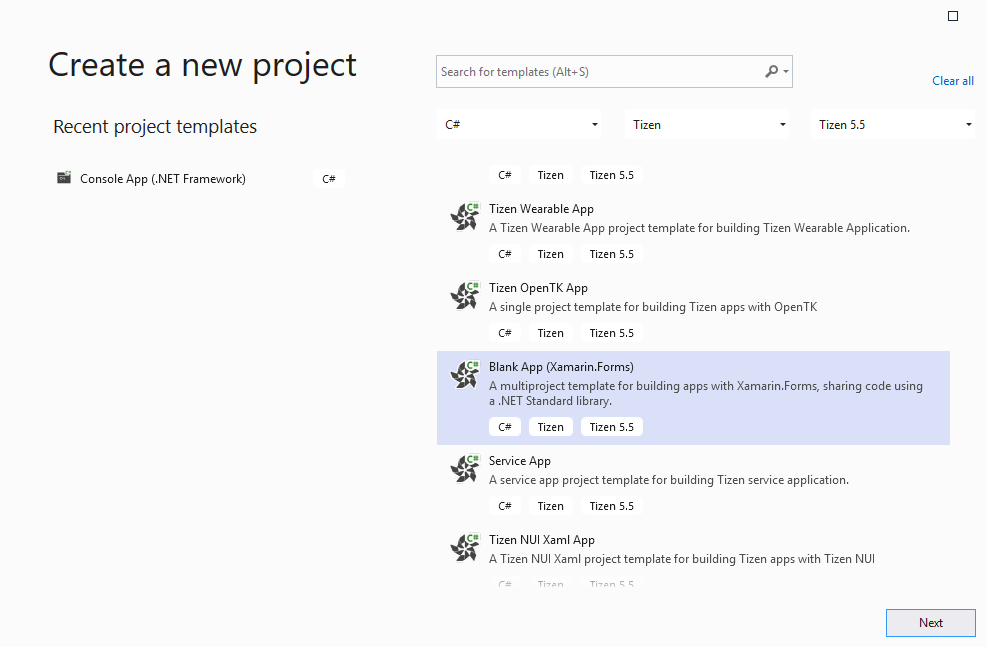Click the Tizen 5.5 tag under Service App
Viewport: 987px width, 647px height.
611,505
